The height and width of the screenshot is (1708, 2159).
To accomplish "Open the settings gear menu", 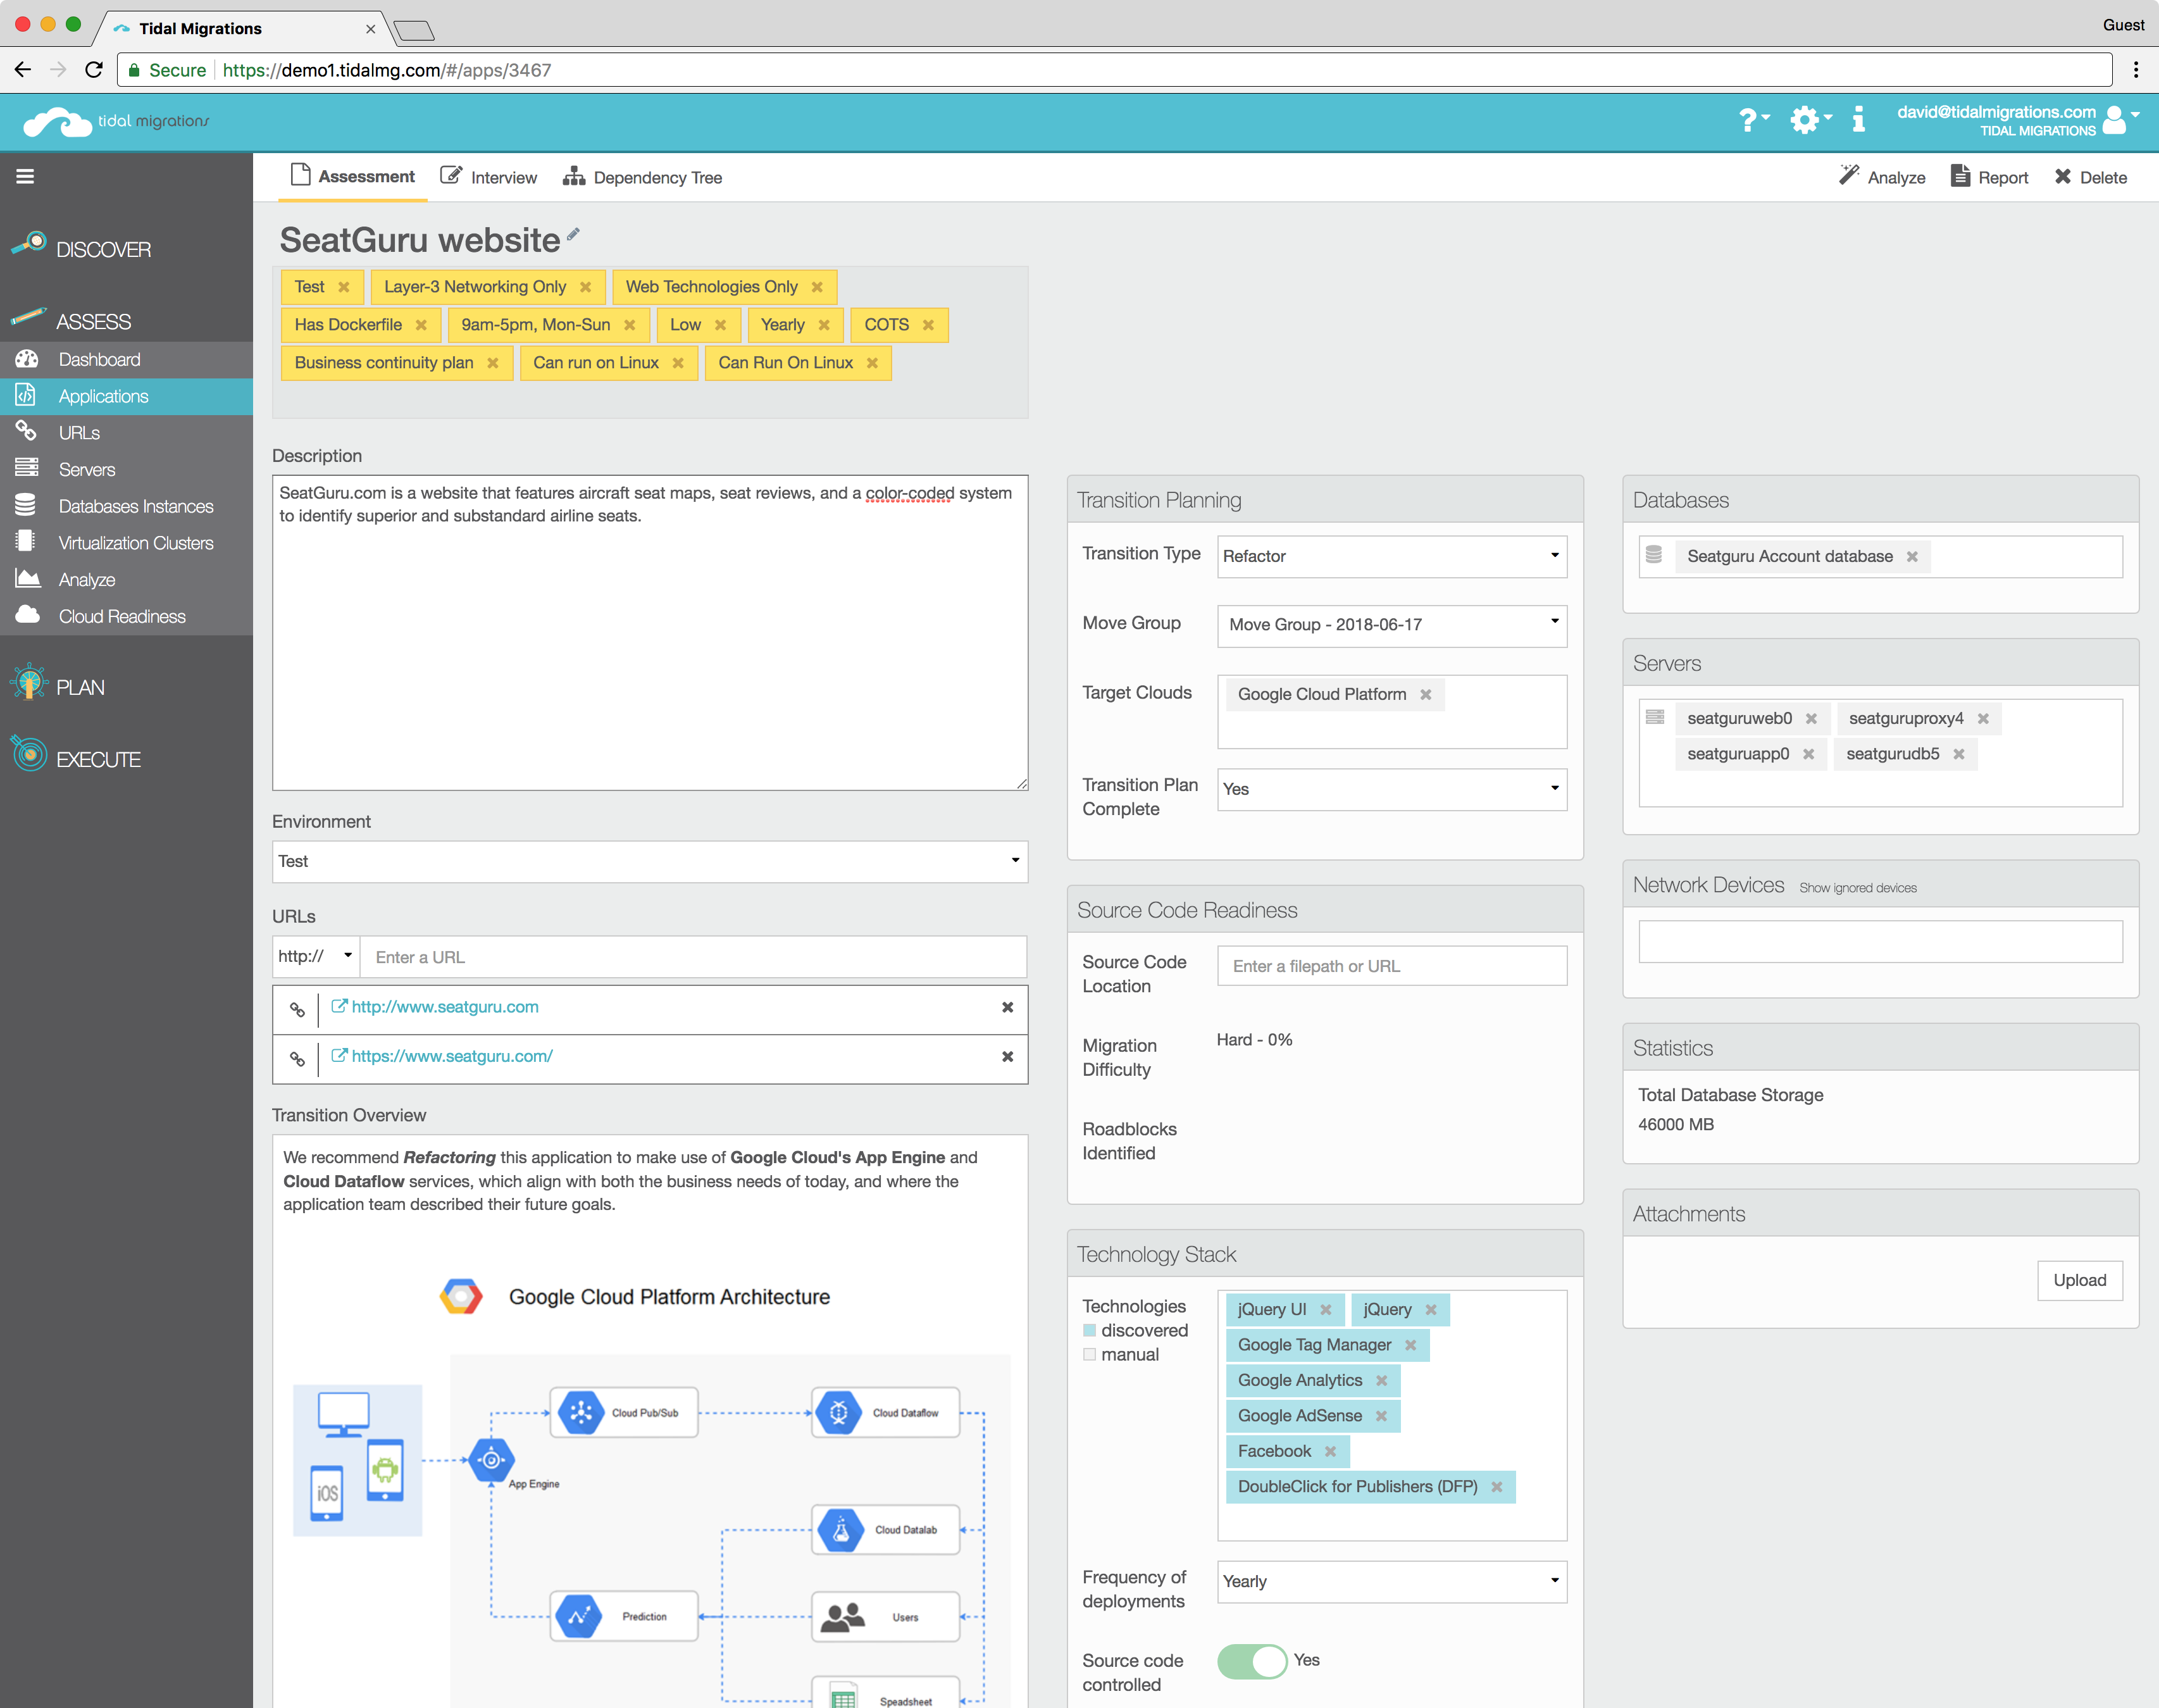I will (1810, 120).
